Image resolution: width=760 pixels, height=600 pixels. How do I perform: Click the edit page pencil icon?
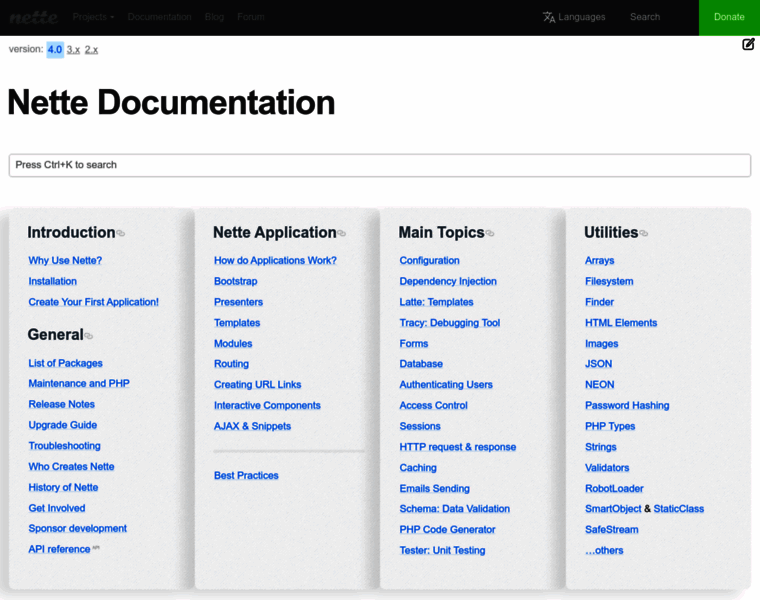coord(748,44)
